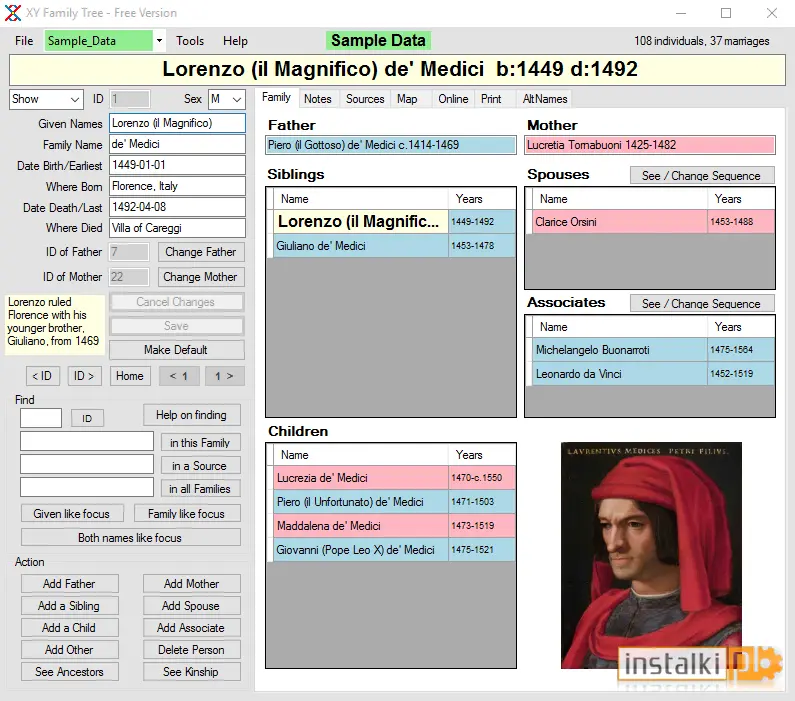Image resolution: width=795 pixels, height=701 pixels.
Task: Switch to the Online tab
Action: point(453,99)
